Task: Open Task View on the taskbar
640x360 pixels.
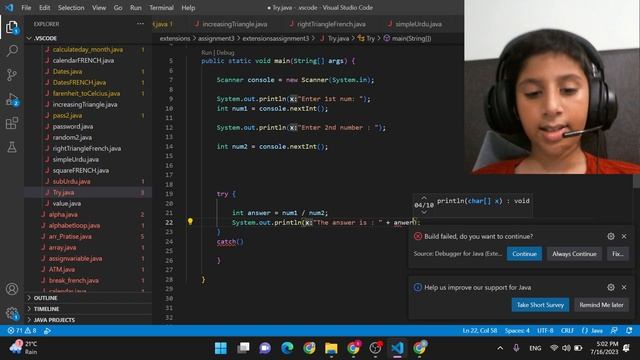Action: coord(243,348)
